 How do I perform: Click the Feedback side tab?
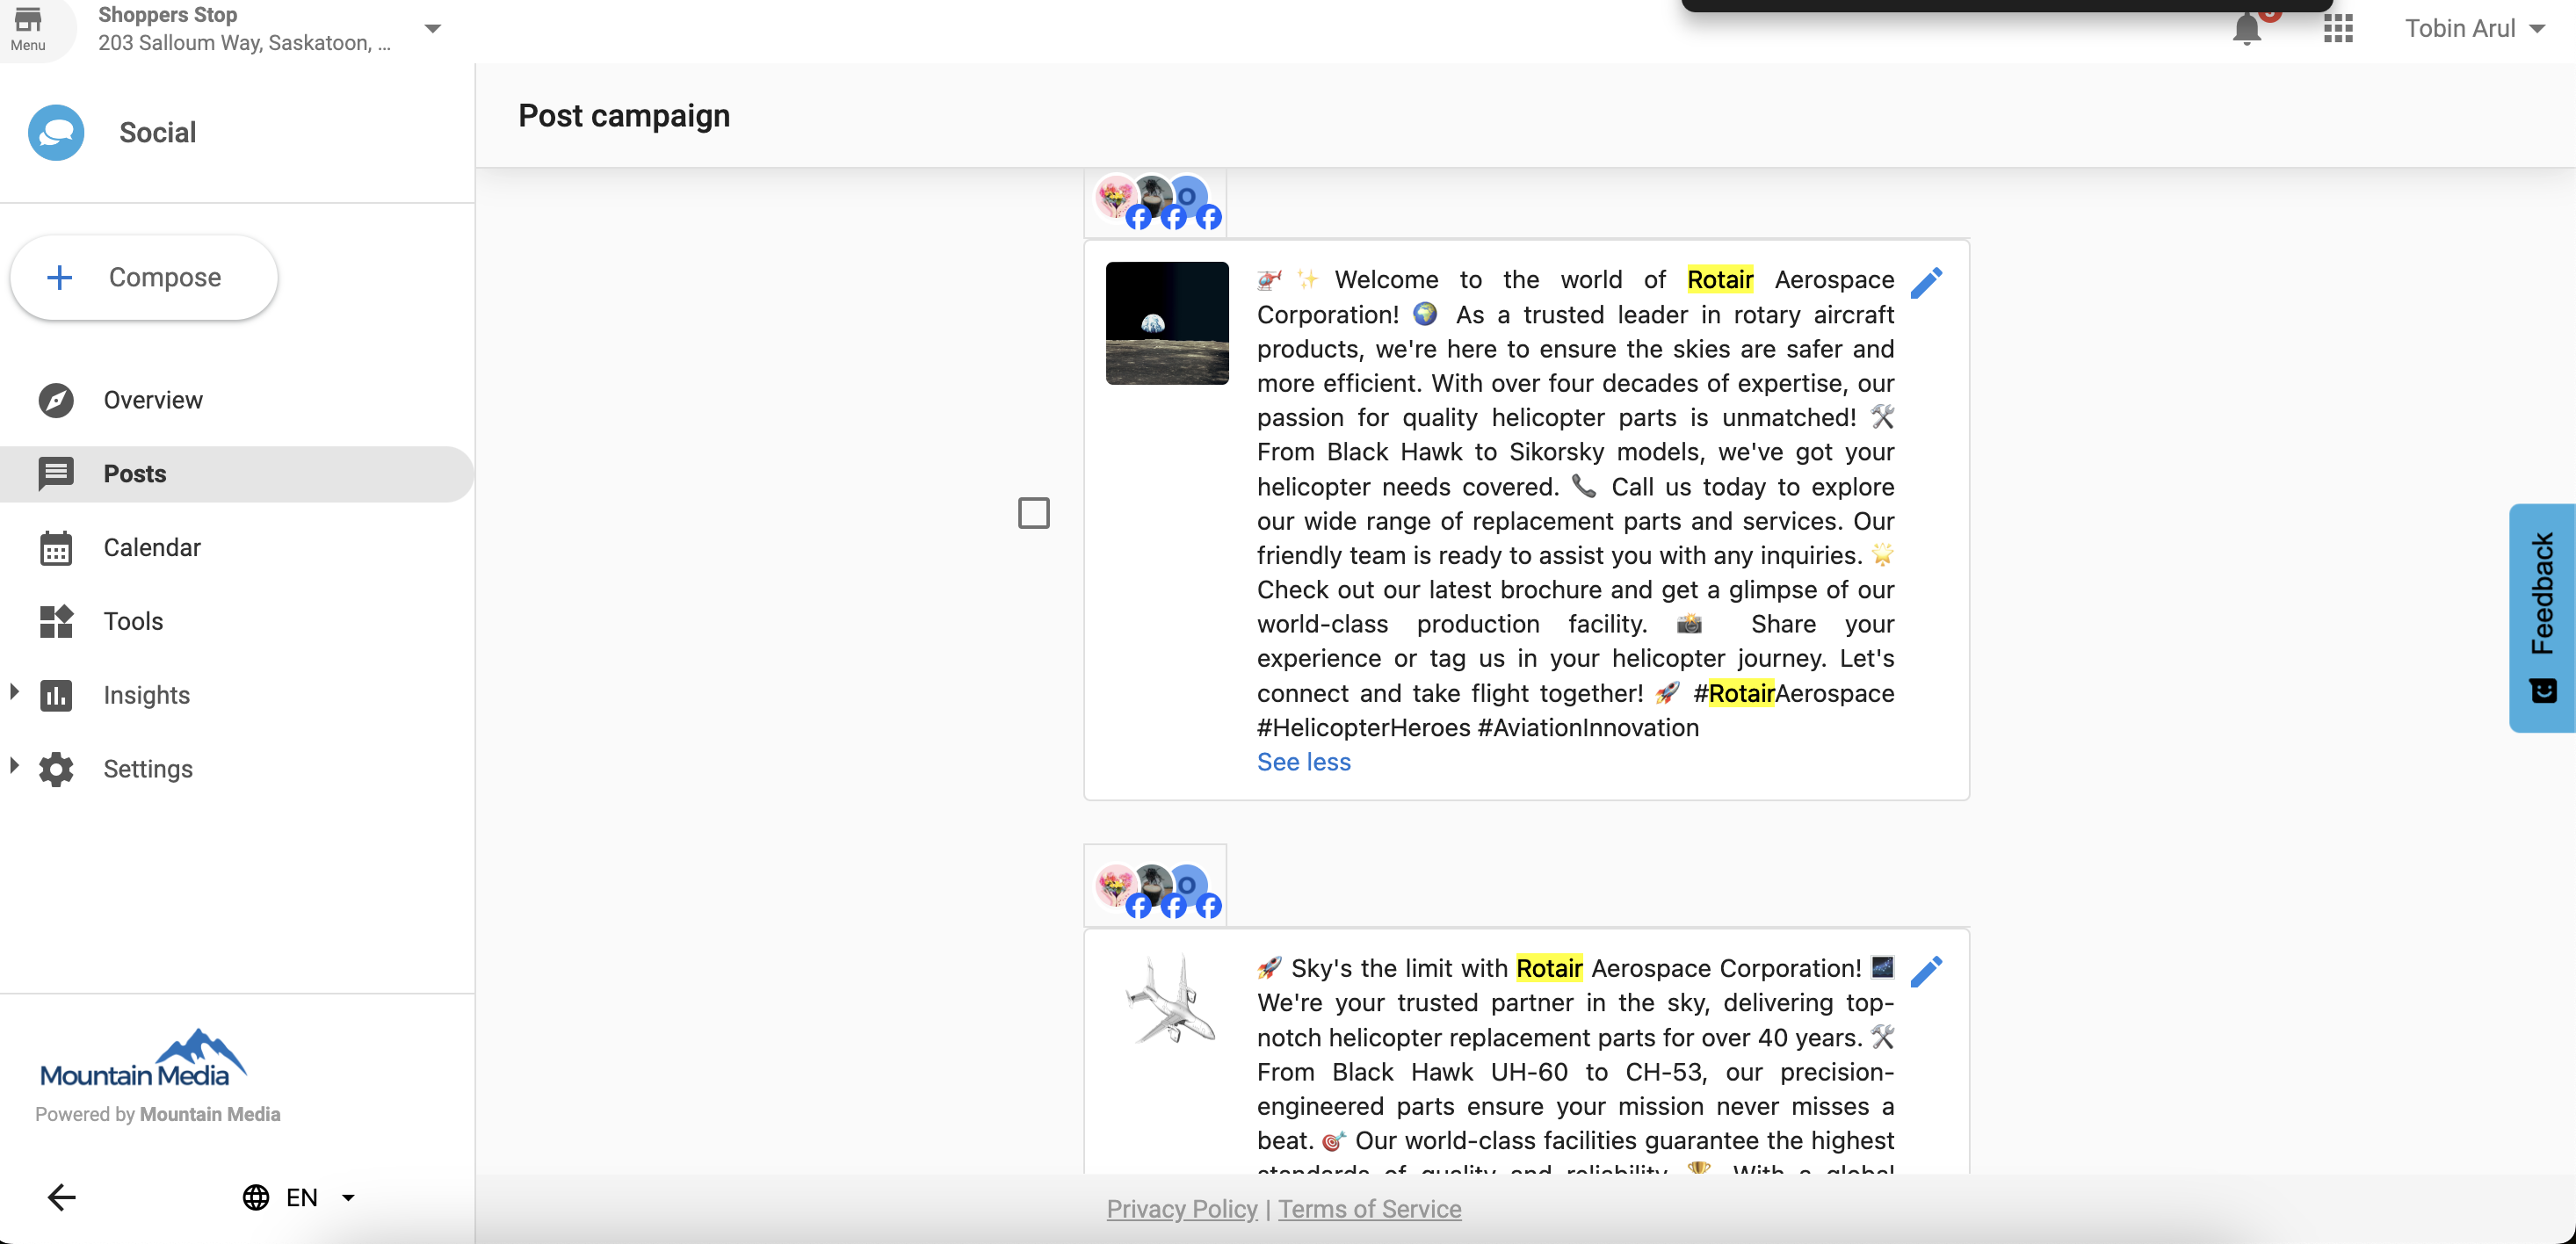point(2542,618)
